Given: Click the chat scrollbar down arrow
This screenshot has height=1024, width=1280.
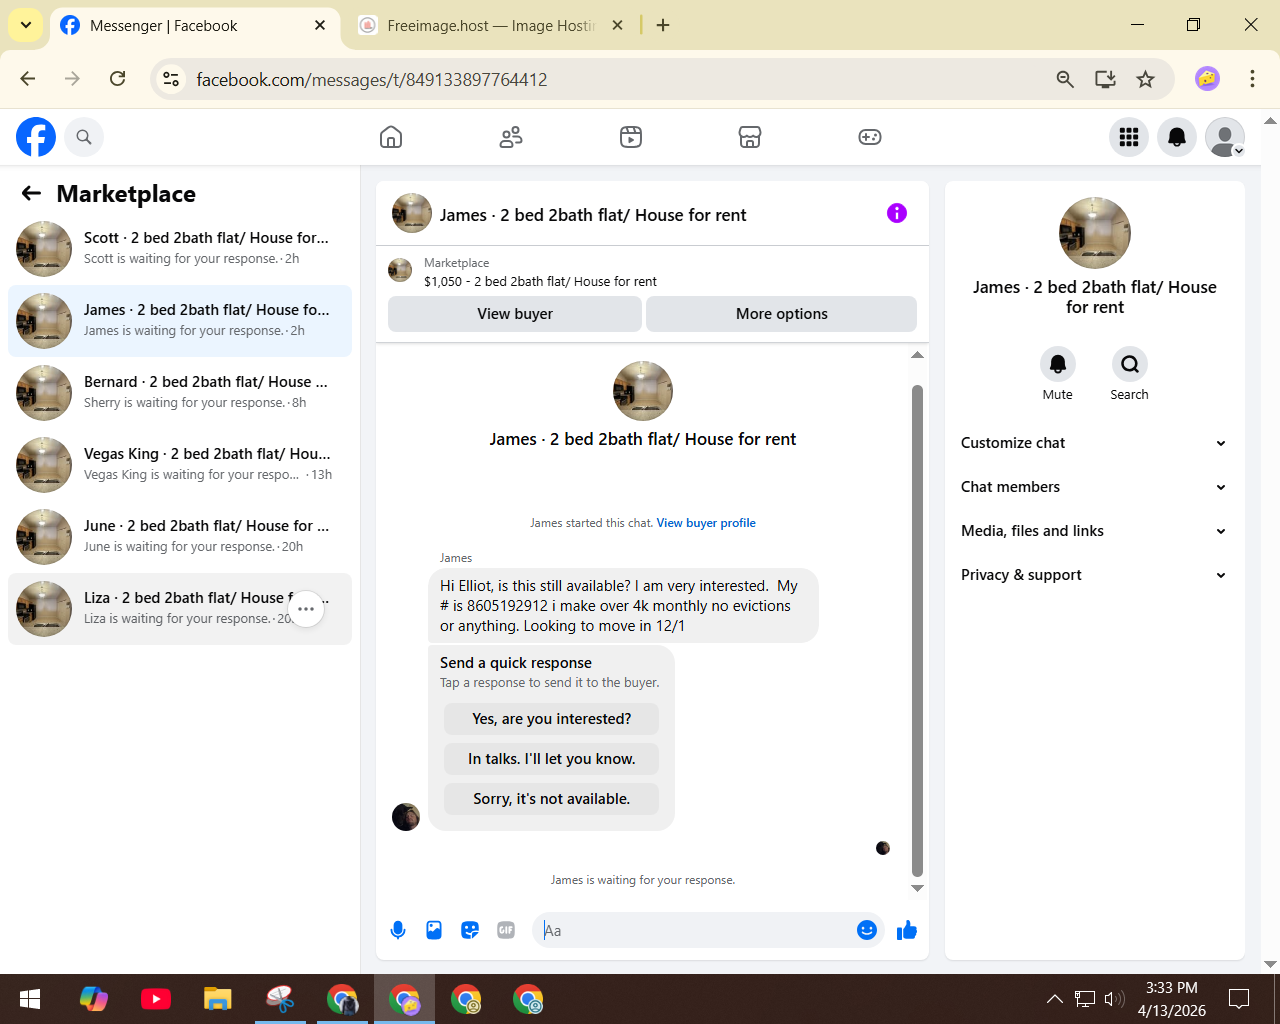Looking at the screenshot, I should click(x=917, y=888).
